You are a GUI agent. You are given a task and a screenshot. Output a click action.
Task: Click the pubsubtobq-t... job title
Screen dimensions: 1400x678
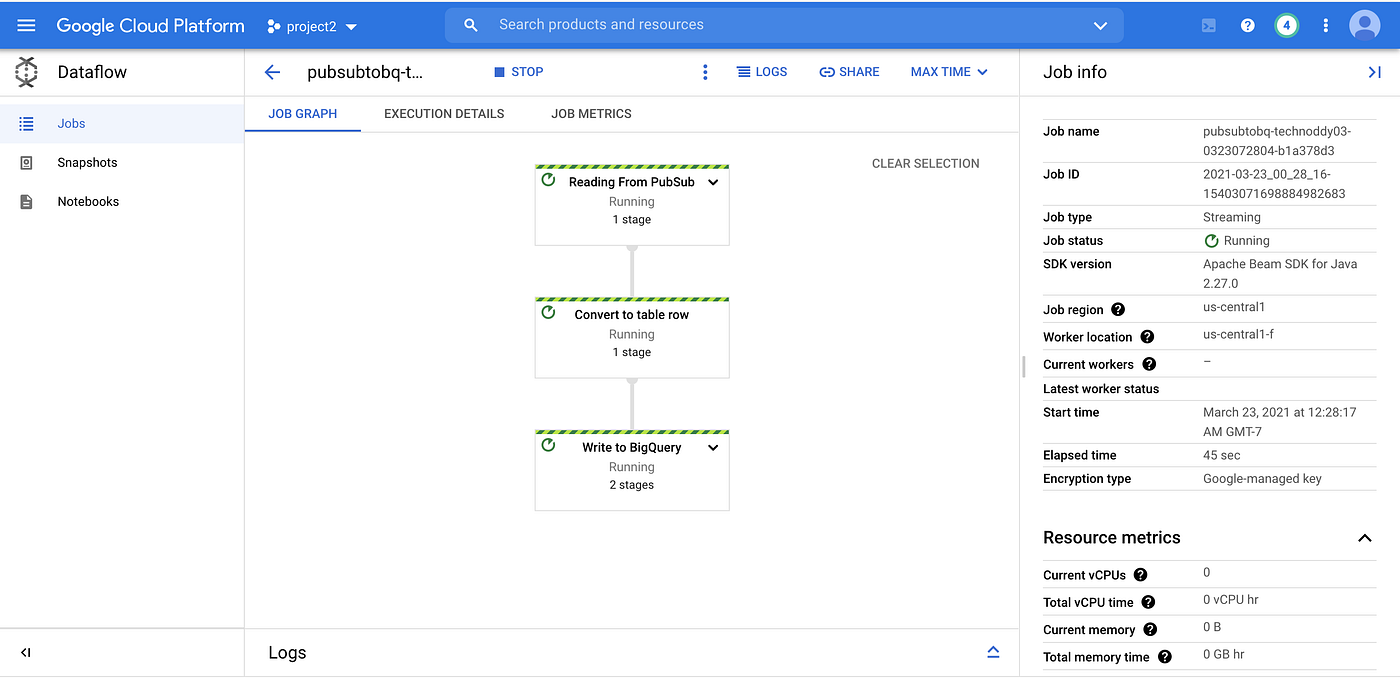tap(365, 72)
